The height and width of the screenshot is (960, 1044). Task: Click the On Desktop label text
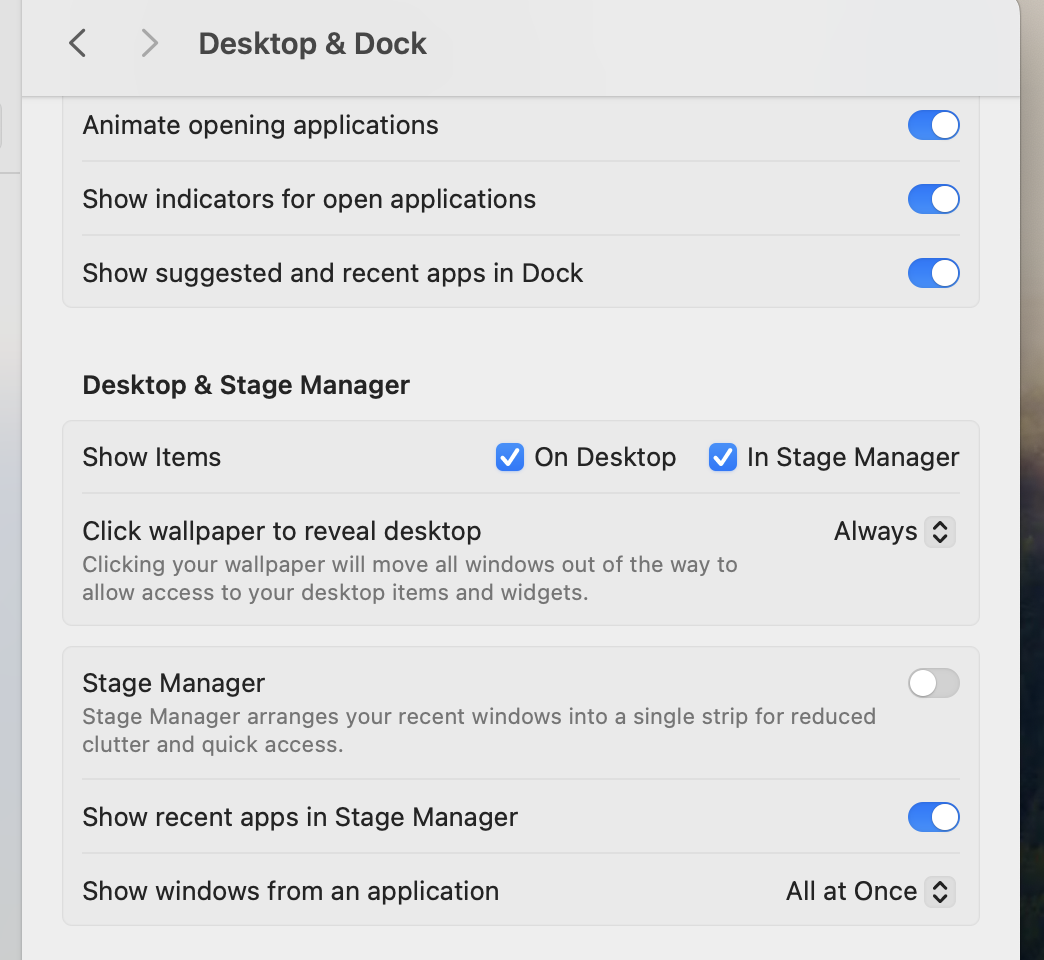pyautogui.click(x=605, y=457)
